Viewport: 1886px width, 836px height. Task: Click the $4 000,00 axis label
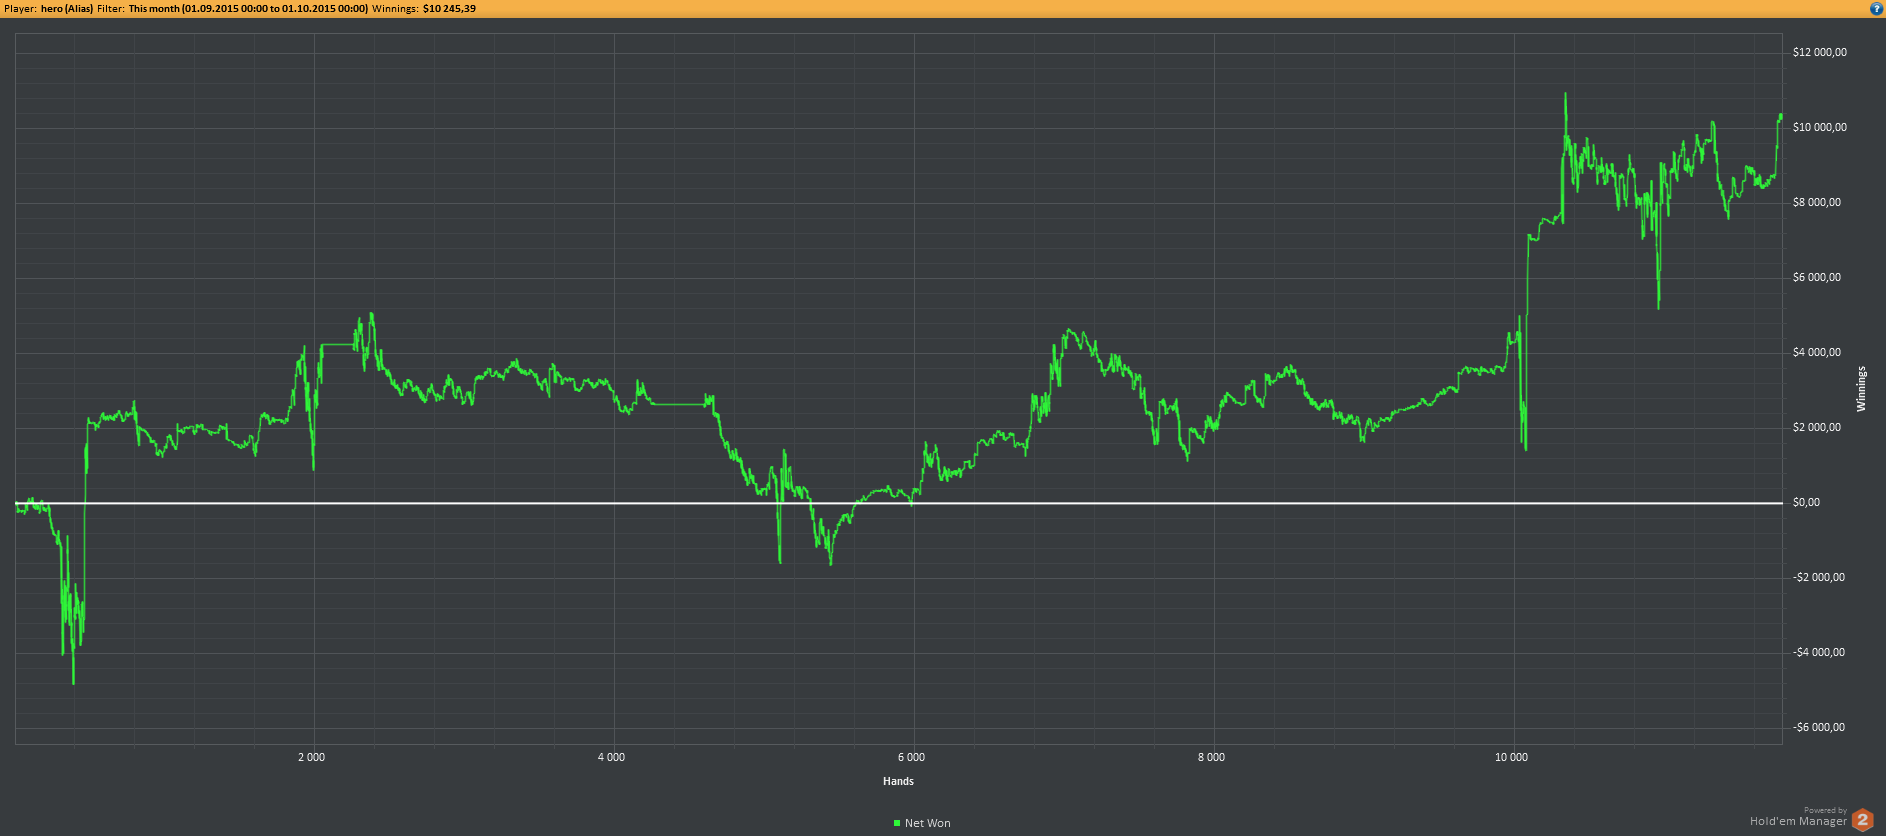pos(1817,352)
